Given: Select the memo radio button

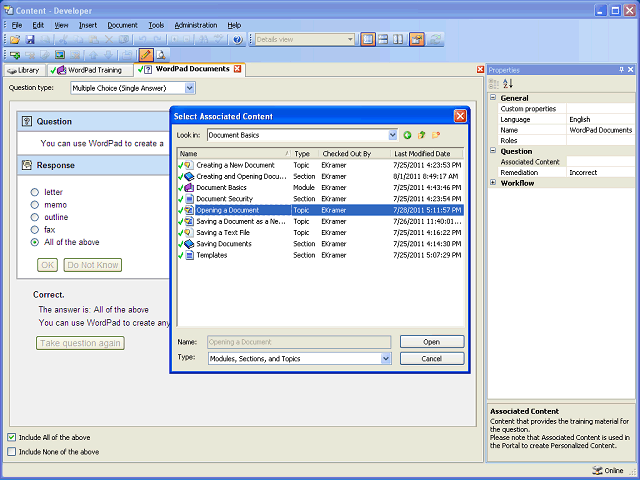Looking at the screenshot, I should coord(35,205).
